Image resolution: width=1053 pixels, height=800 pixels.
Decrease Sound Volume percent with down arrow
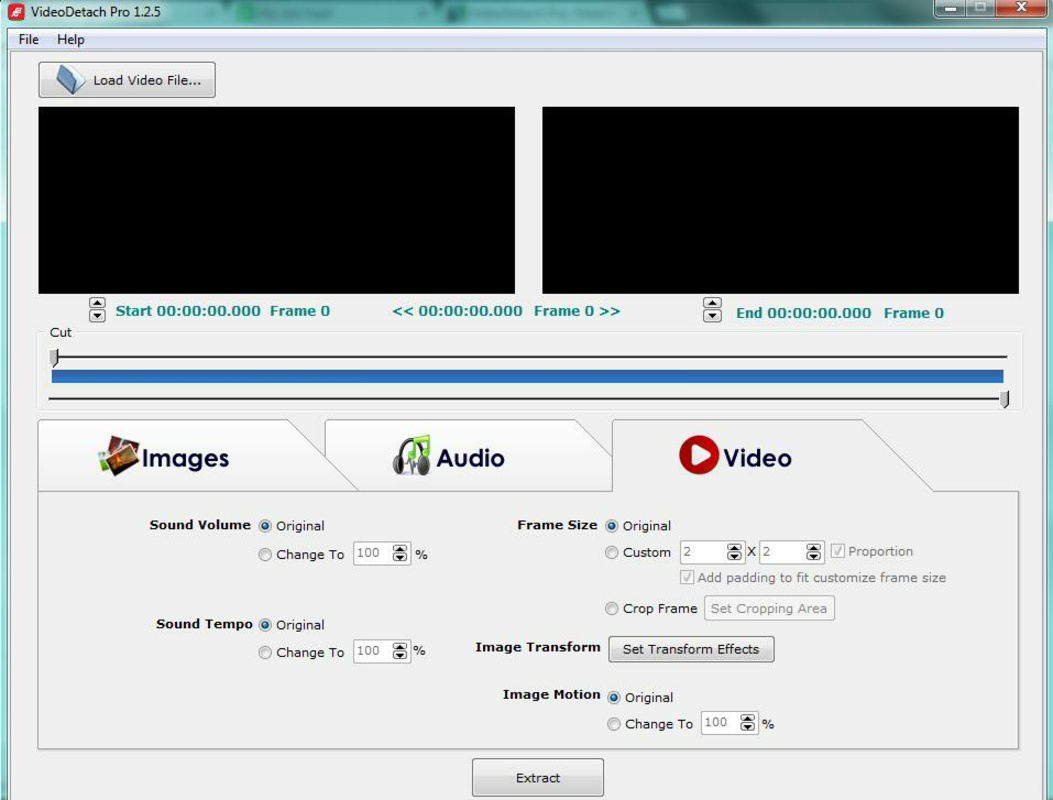(400, 558)
